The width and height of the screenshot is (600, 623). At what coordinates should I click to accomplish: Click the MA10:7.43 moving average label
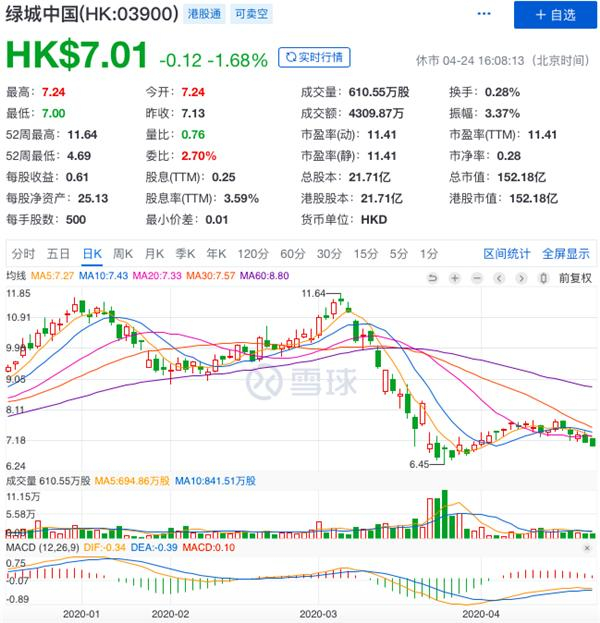tap(103, 276)
